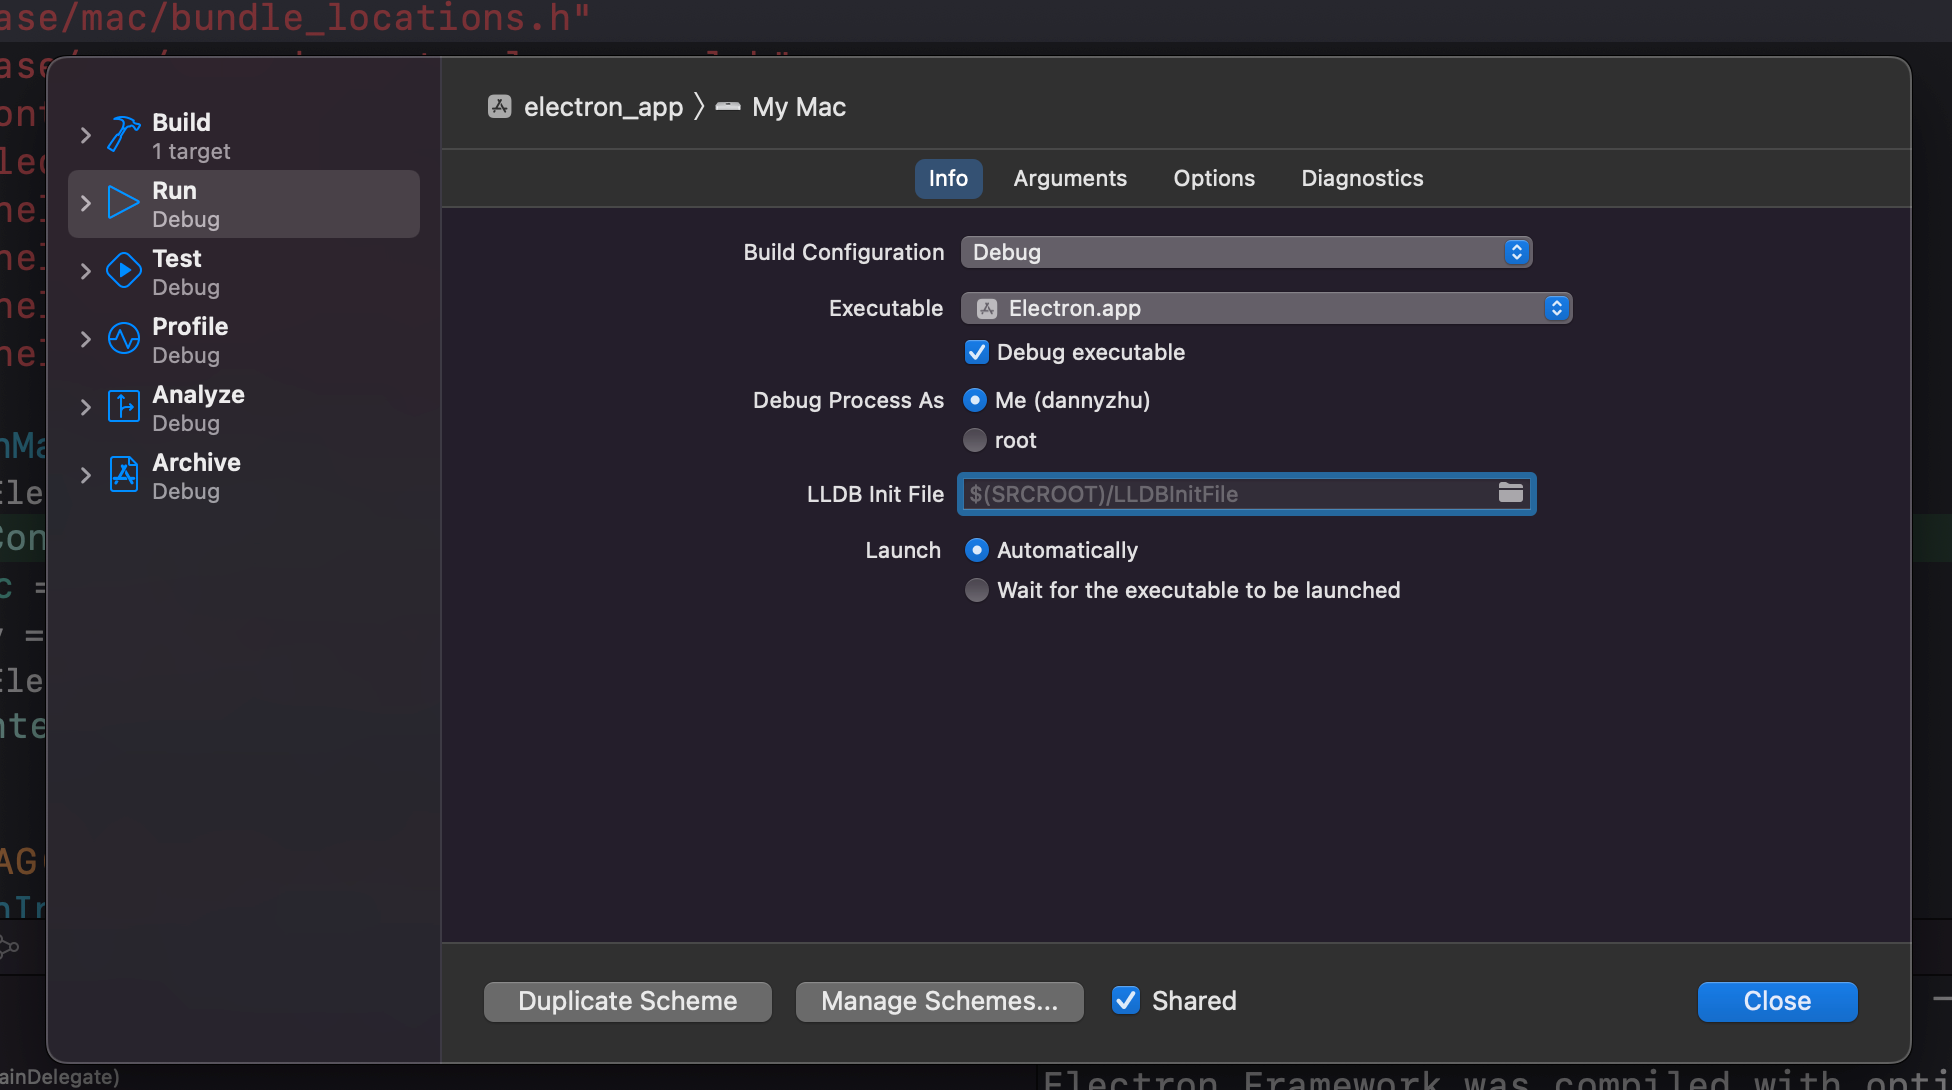Click the My Mac destination breadcrumb

click(x=781, y=106)
